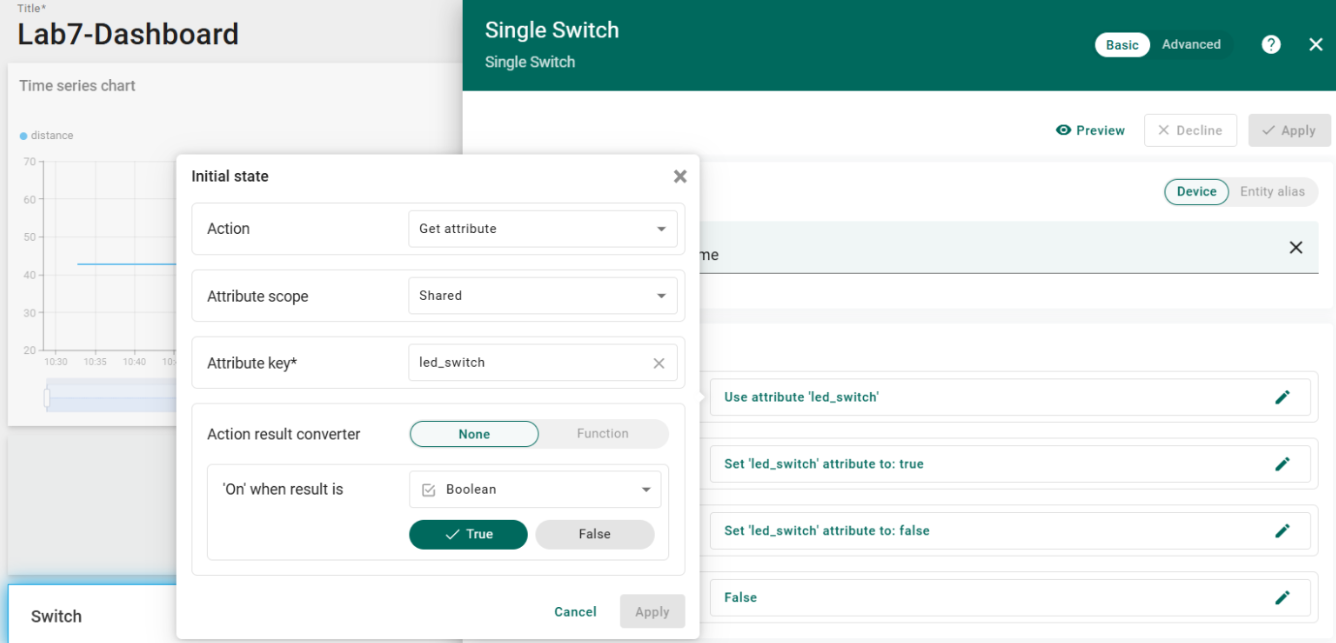This screenshot has height=643, width=1336.
Task: Click Decline in widget editor
Action: pyautogui.click(x=1190, y=130)
